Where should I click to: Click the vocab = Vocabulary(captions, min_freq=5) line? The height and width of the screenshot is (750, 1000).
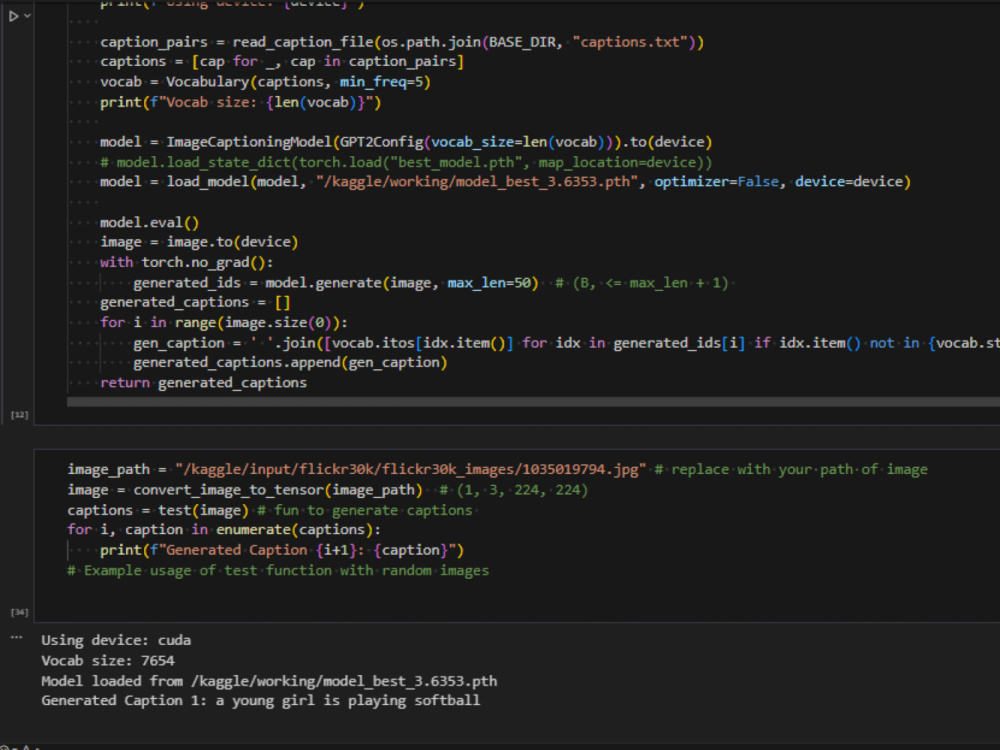[x=265, y=82]
